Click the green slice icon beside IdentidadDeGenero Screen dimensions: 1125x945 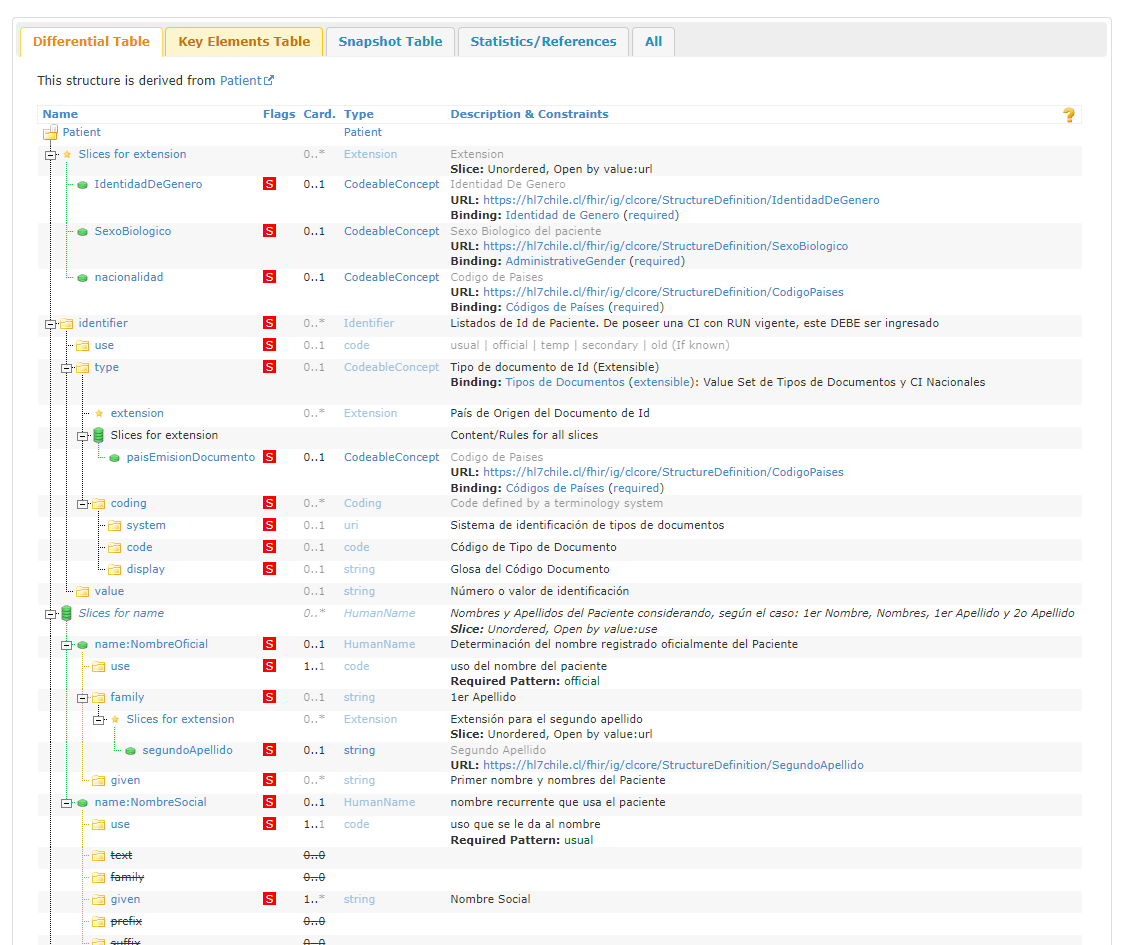[83, 185]
